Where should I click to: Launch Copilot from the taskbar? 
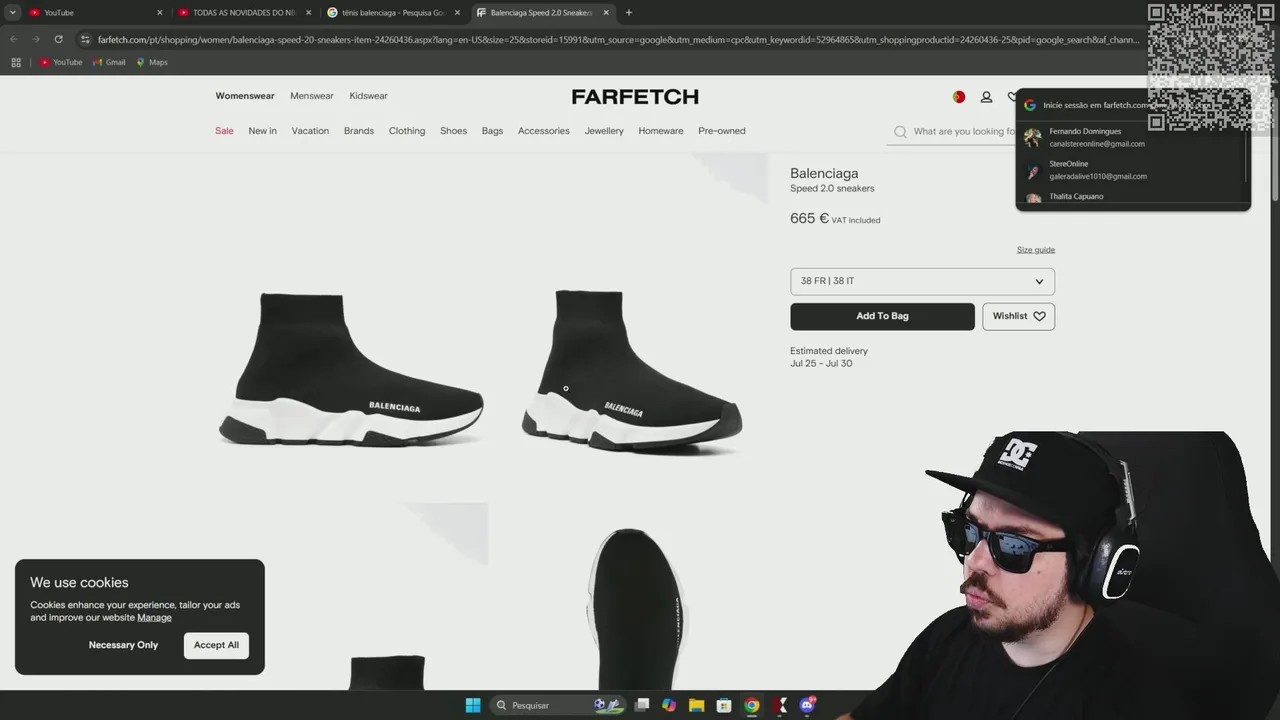coord(669,705)
